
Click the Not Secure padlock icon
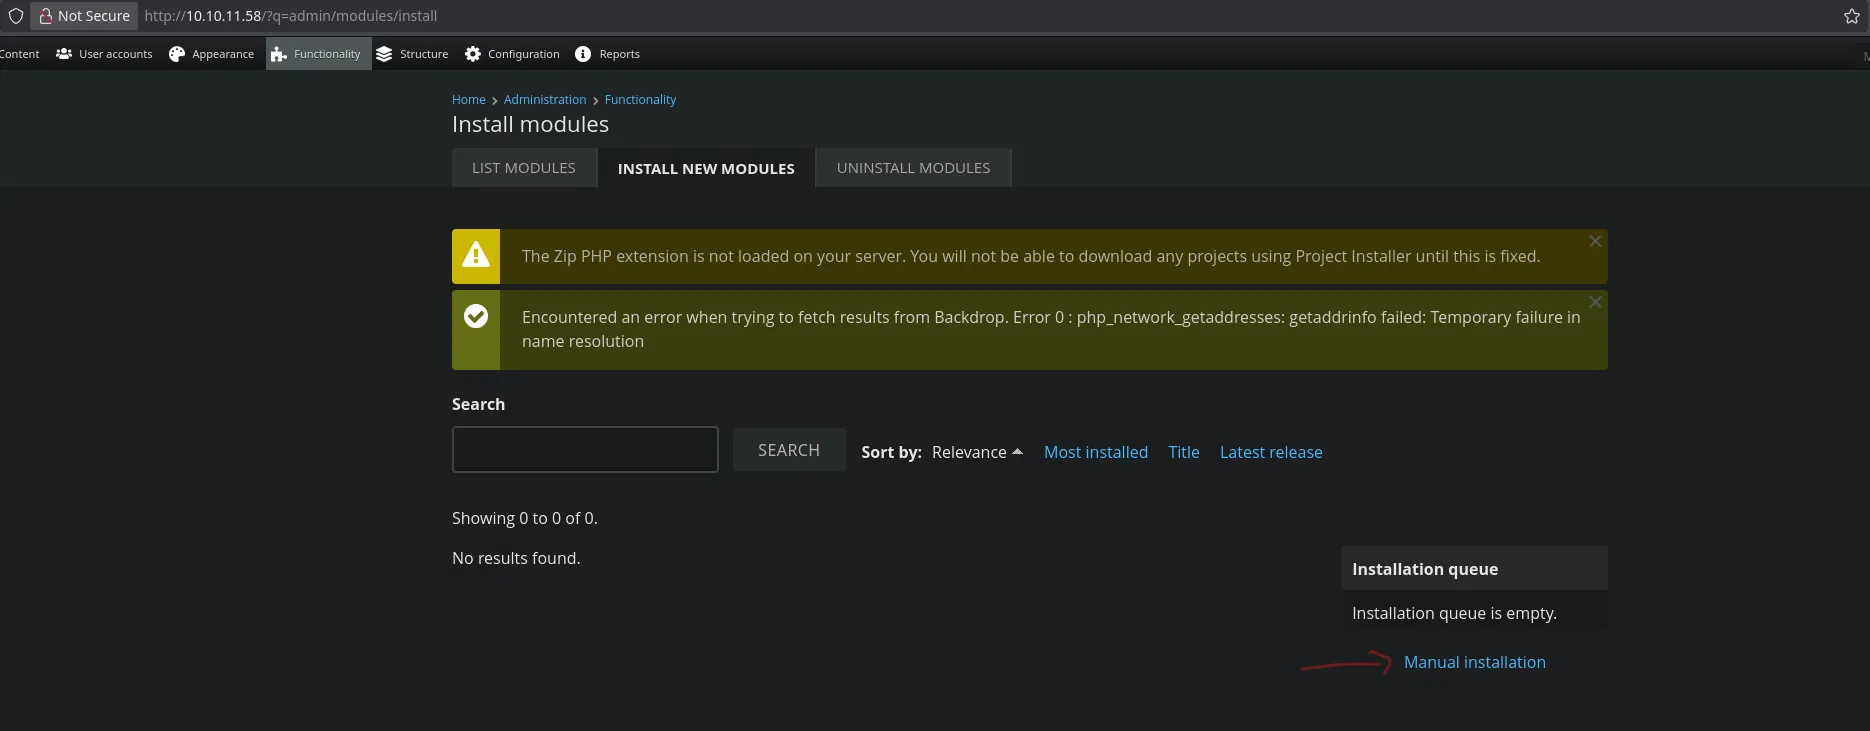pos(45,16)
